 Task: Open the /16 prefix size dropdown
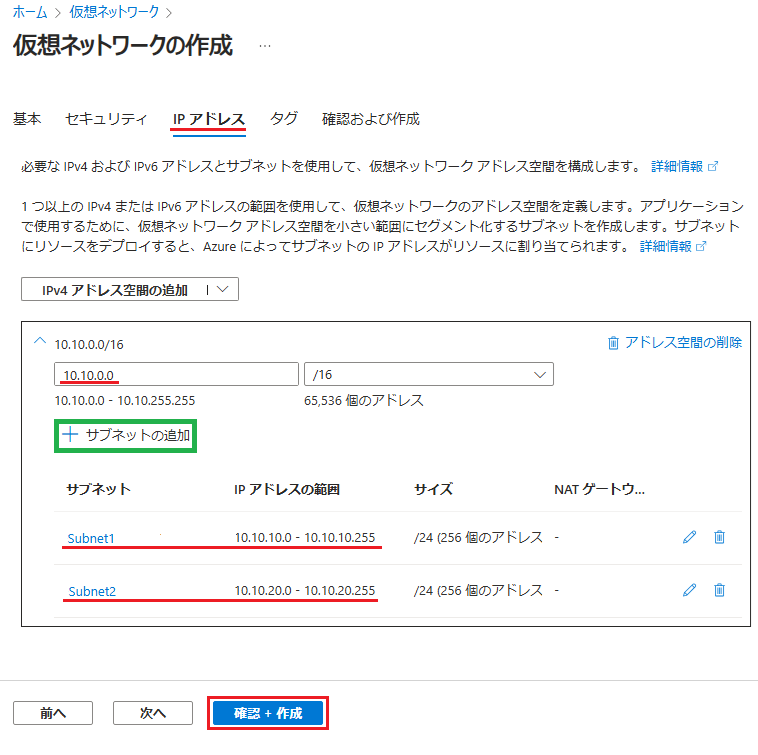pyautogui.click(x=429, y=375)
